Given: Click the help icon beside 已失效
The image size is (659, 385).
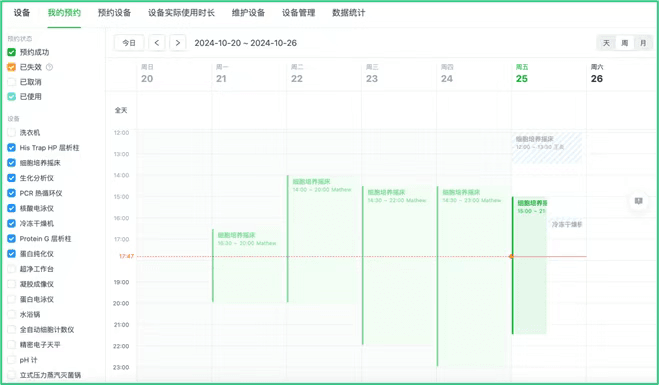Looking at the screenshot, I should 50,67.
